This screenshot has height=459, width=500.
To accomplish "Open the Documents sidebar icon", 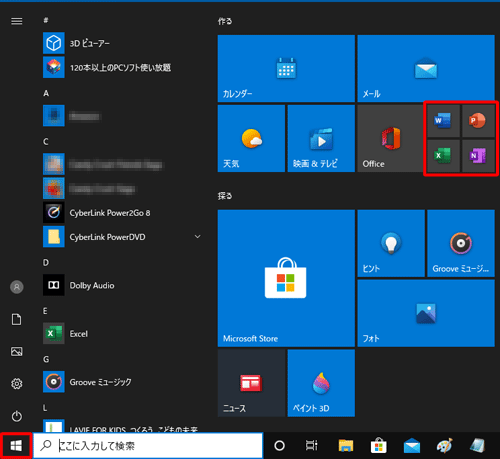I will pos(17,319).
